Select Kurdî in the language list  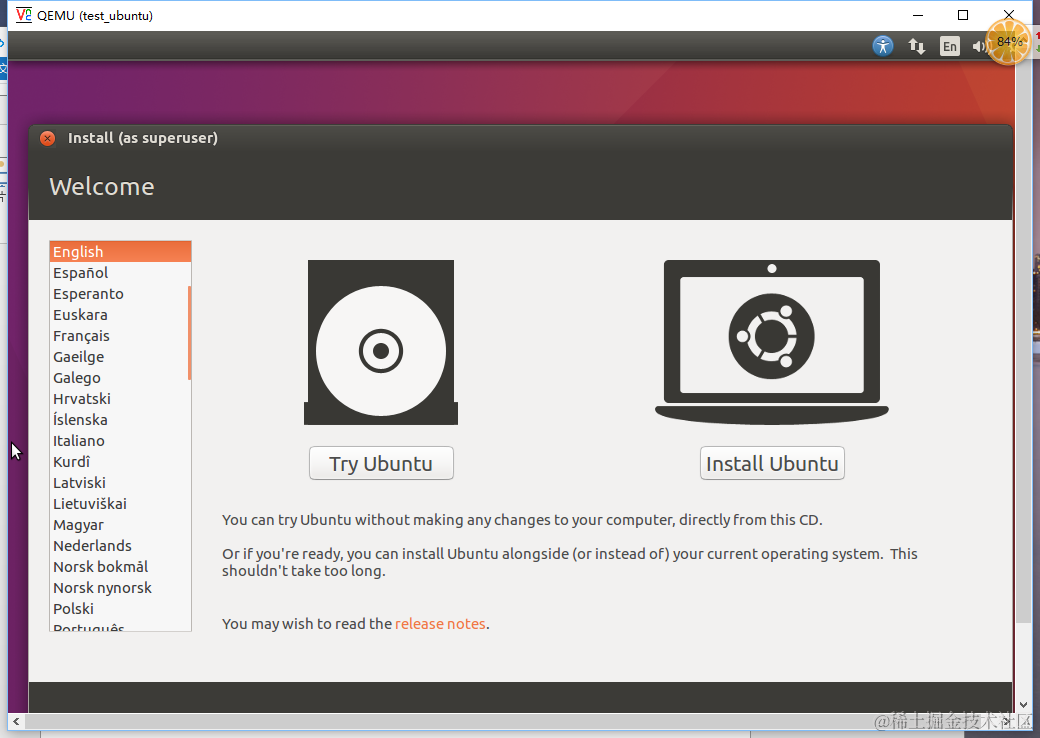tap(120, 462)
